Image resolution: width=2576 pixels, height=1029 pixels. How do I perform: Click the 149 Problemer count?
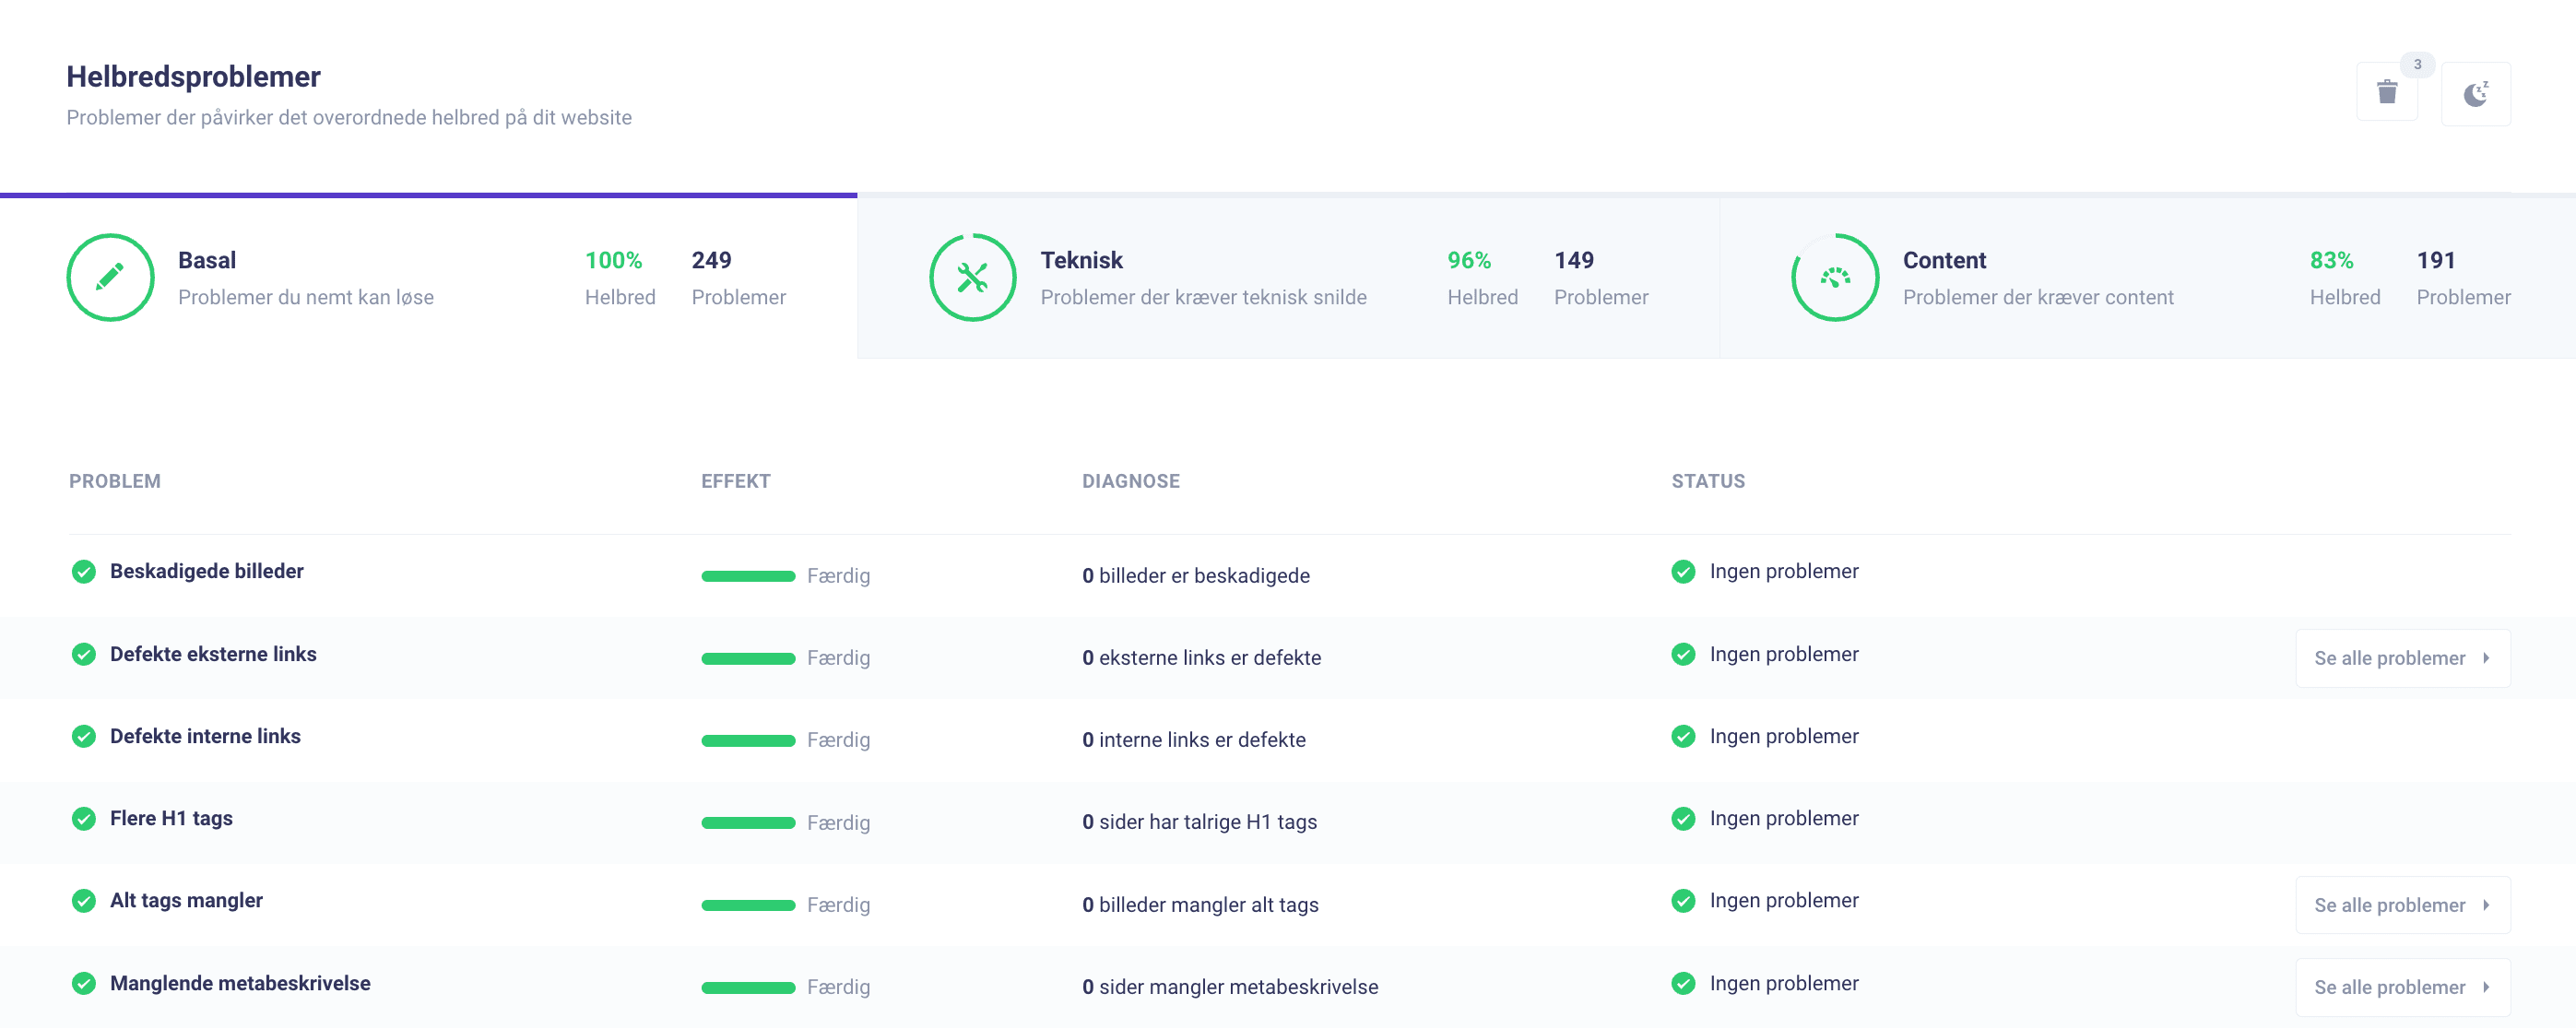click(x=1574, y=260)
